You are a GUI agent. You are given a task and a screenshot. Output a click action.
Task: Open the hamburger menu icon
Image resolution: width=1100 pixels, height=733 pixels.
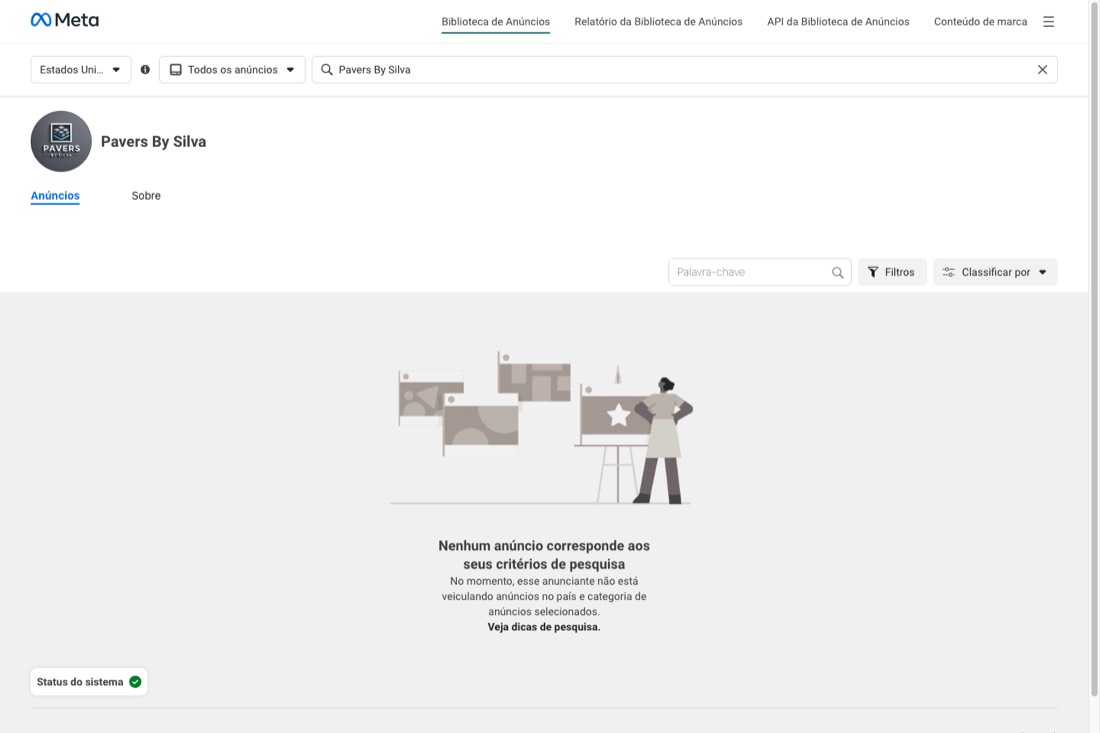point(1048,22)
